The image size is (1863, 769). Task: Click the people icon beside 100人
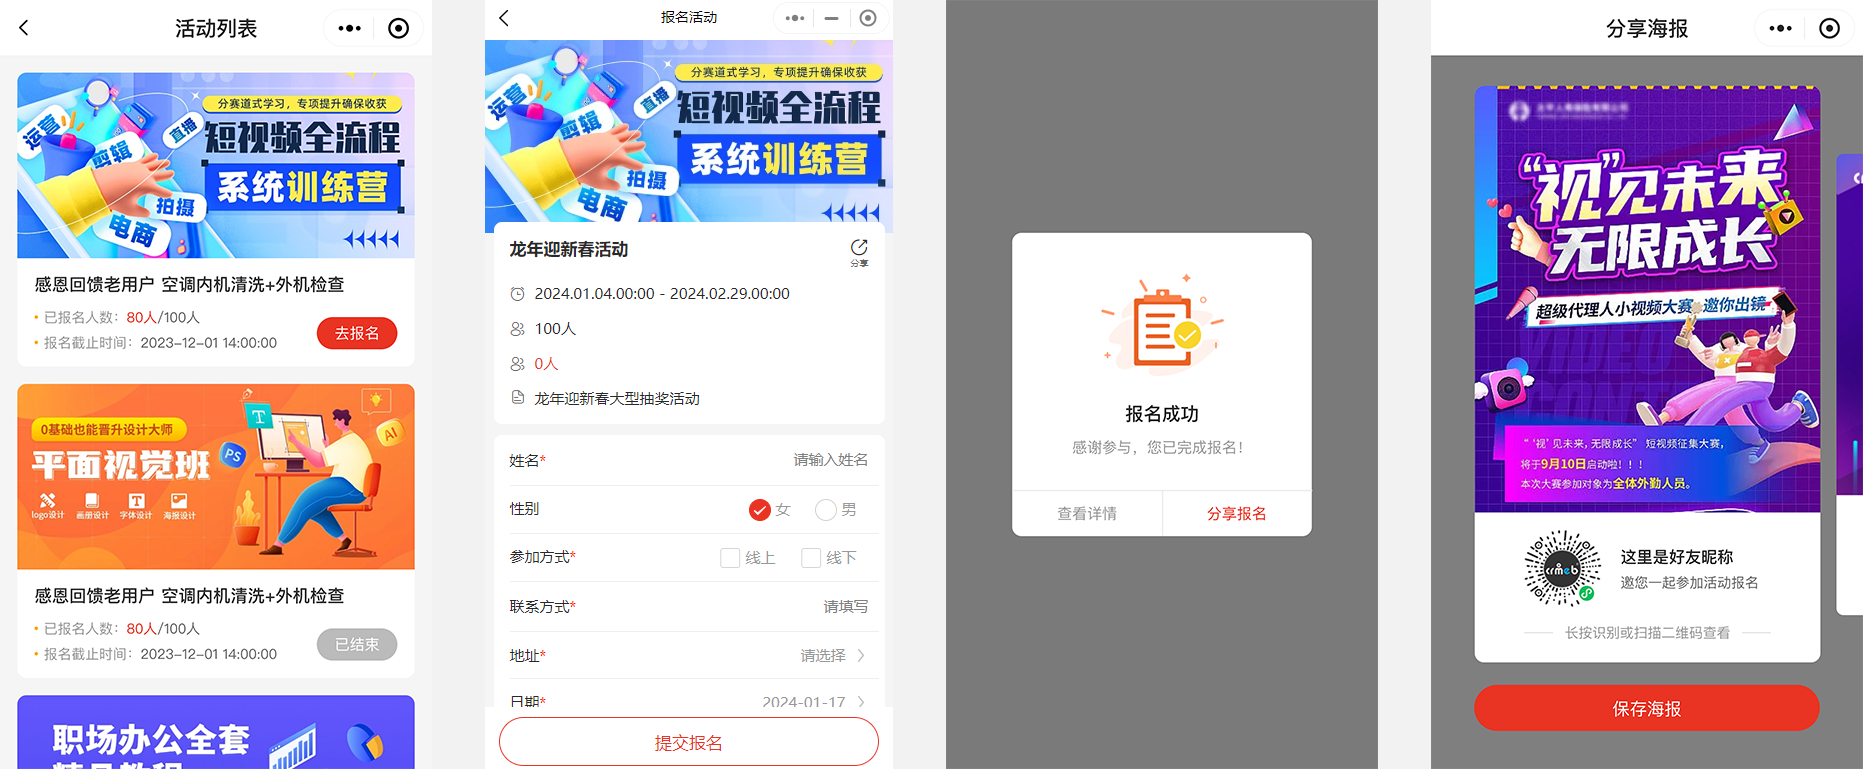coord(517,329)
